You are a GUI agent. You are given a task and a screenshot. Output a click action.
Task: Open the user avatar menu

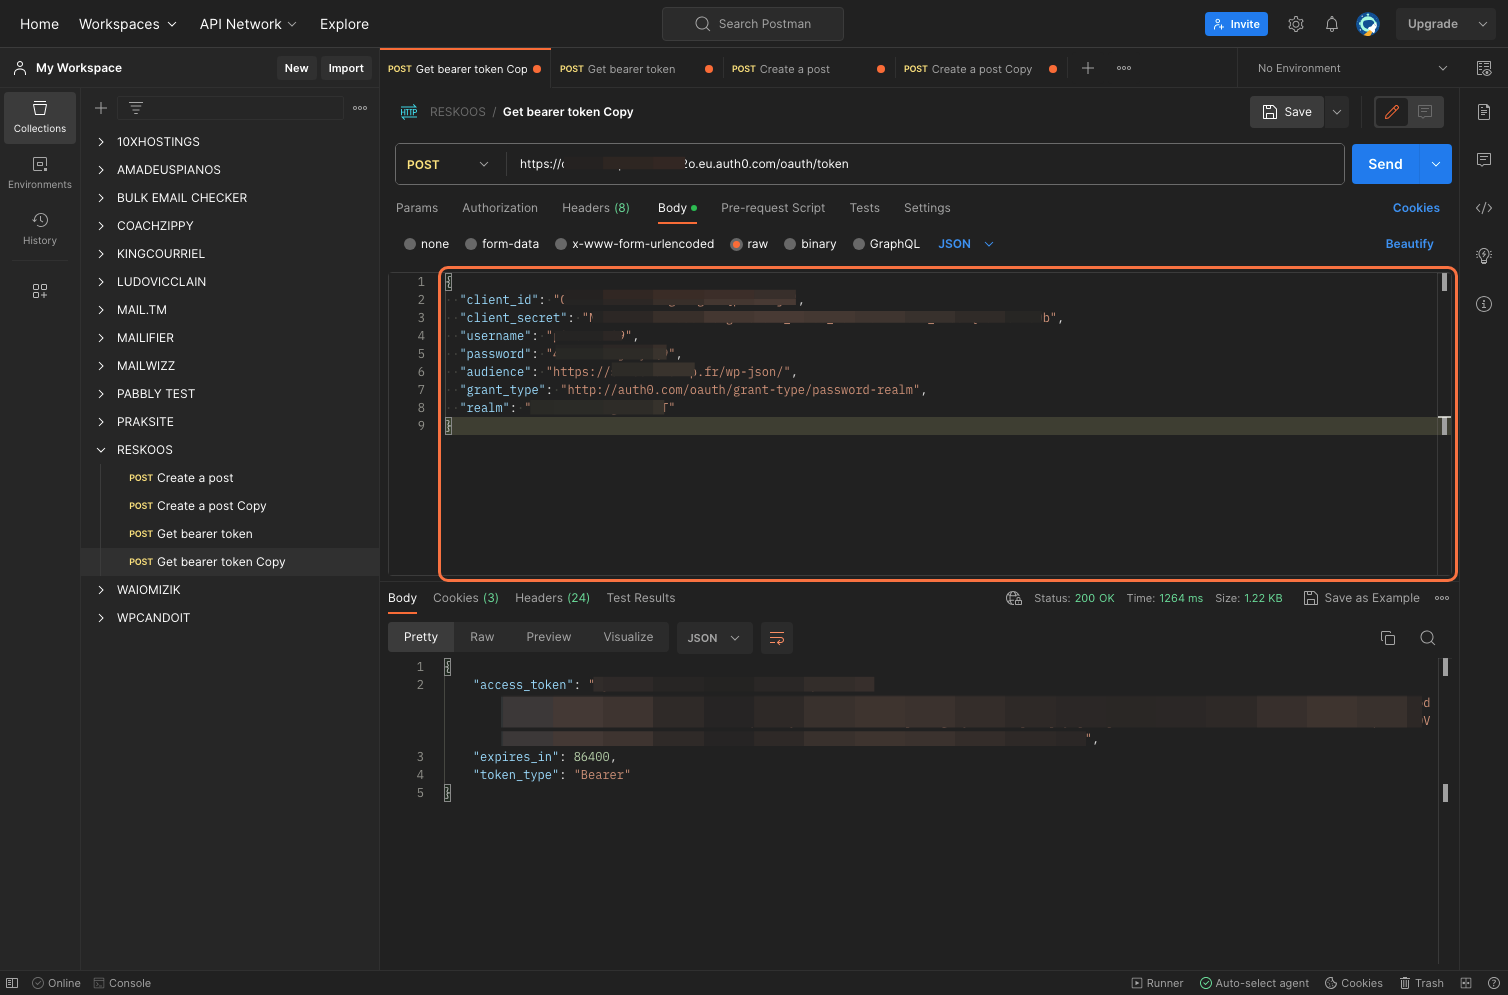[x=1368, y=24]
